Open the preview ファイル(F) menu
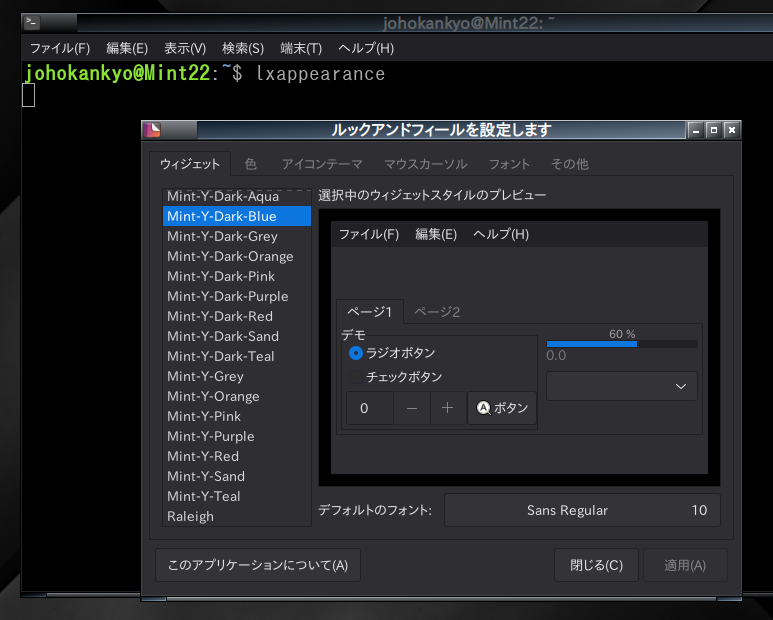This screenshot has height=620, width=773. tap(368, 234)
